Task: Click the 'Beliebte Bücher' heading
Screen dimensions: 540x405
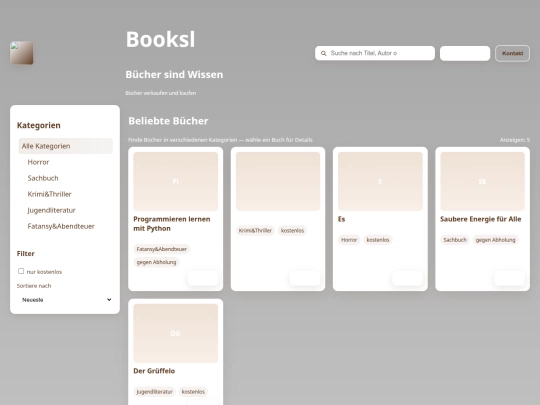Action: (x=168, y=121)
